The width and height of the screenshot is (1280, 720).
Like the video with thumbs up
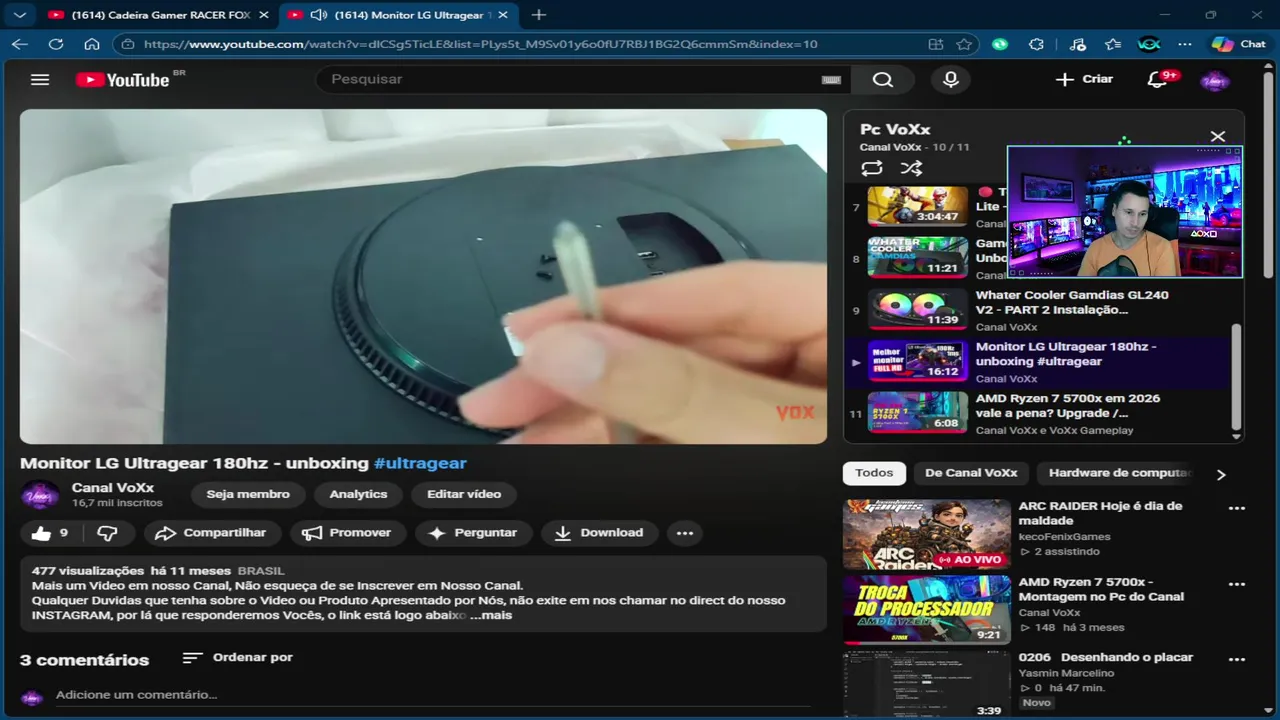51,533
